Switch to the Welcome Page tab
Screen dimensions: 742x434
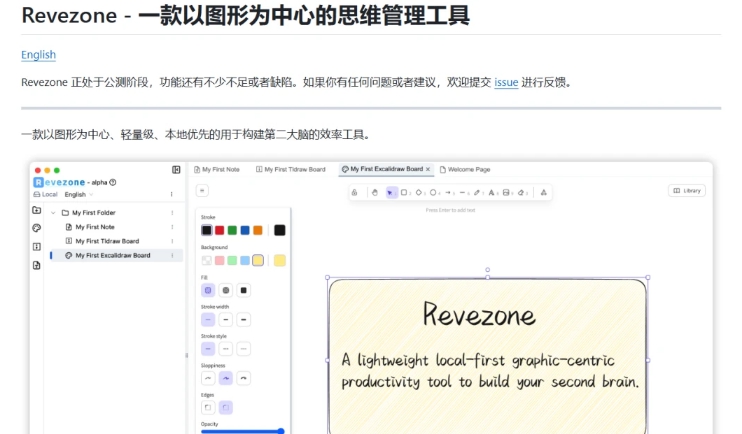(465, 169)
